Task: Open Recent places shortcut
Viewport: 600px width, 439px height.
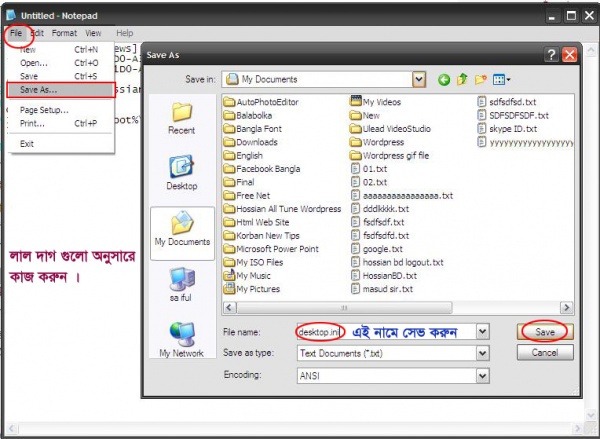Action: click(x=181, y=119)
